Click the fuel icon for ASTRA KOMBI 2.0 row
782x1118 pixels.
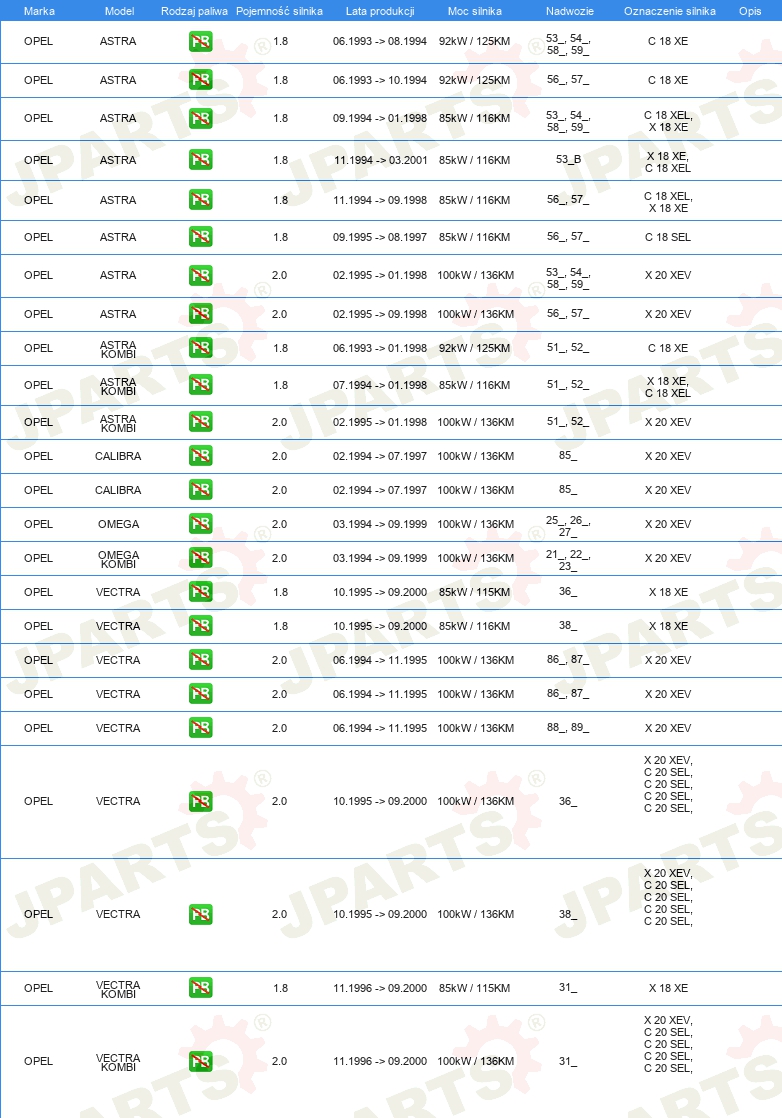tap(200, 422)
